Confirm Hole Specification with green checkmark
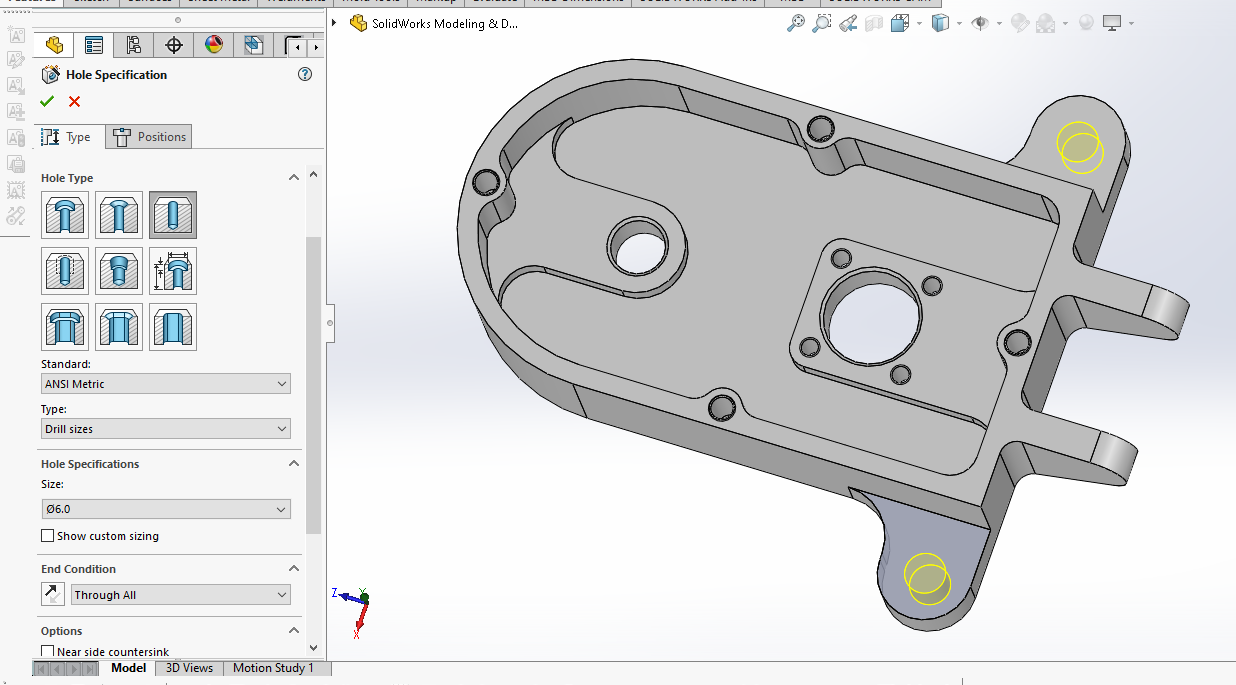The image size is (1236, 685). point(47,101)
